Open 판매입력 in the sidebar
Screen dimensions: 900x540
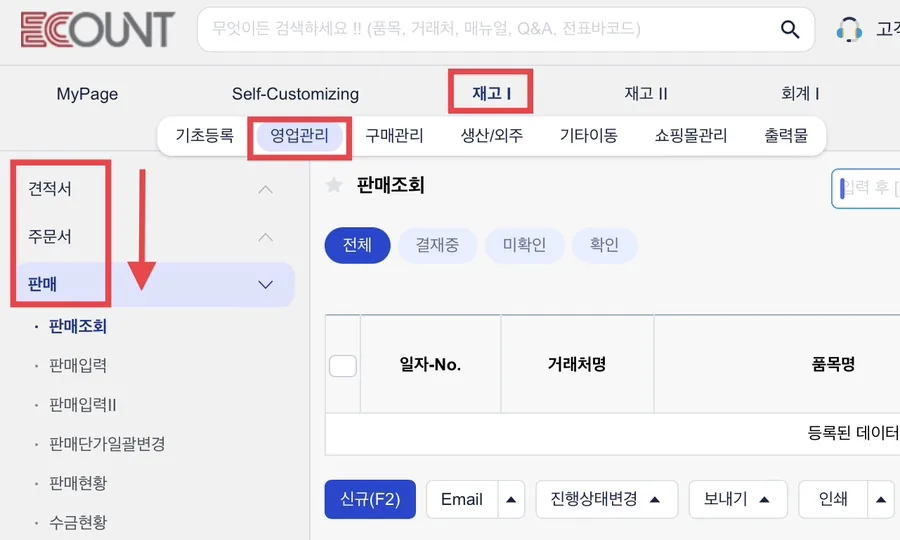point(78,366)
